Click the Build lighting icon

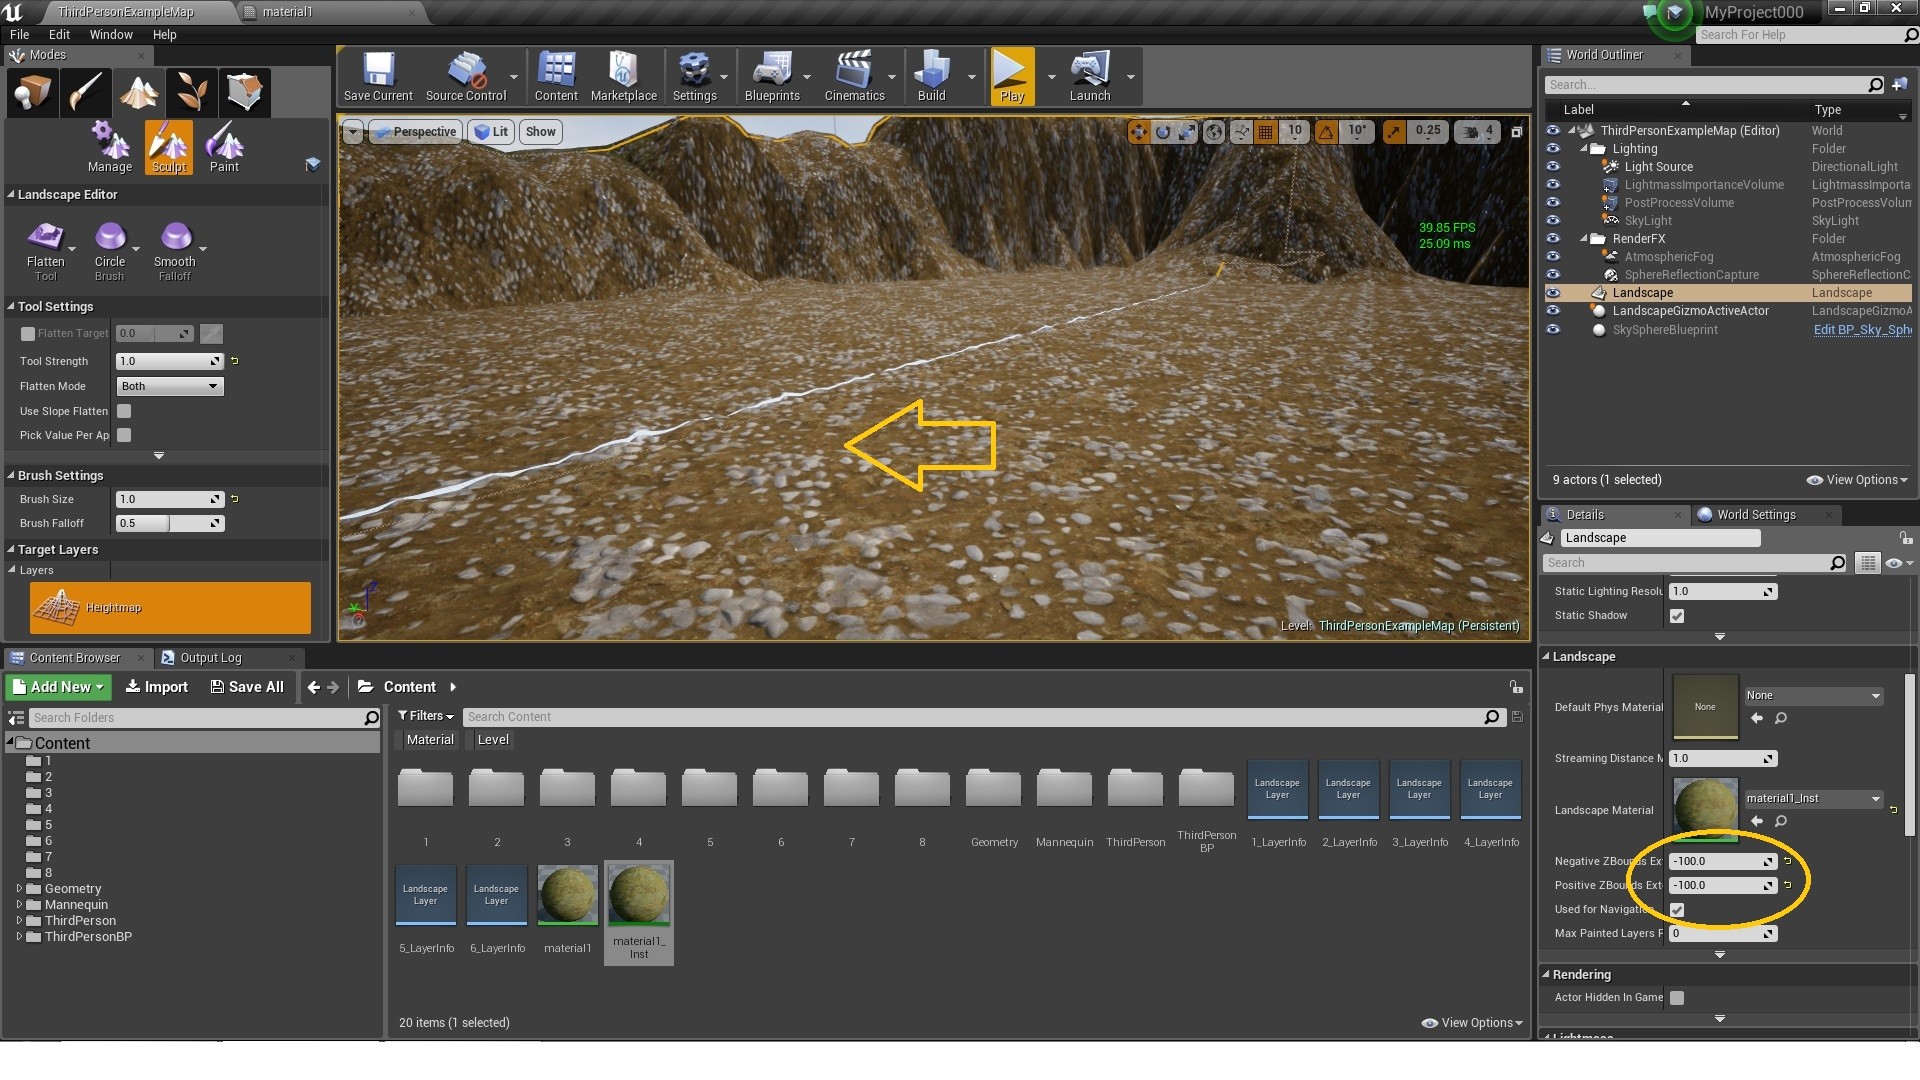931,77
